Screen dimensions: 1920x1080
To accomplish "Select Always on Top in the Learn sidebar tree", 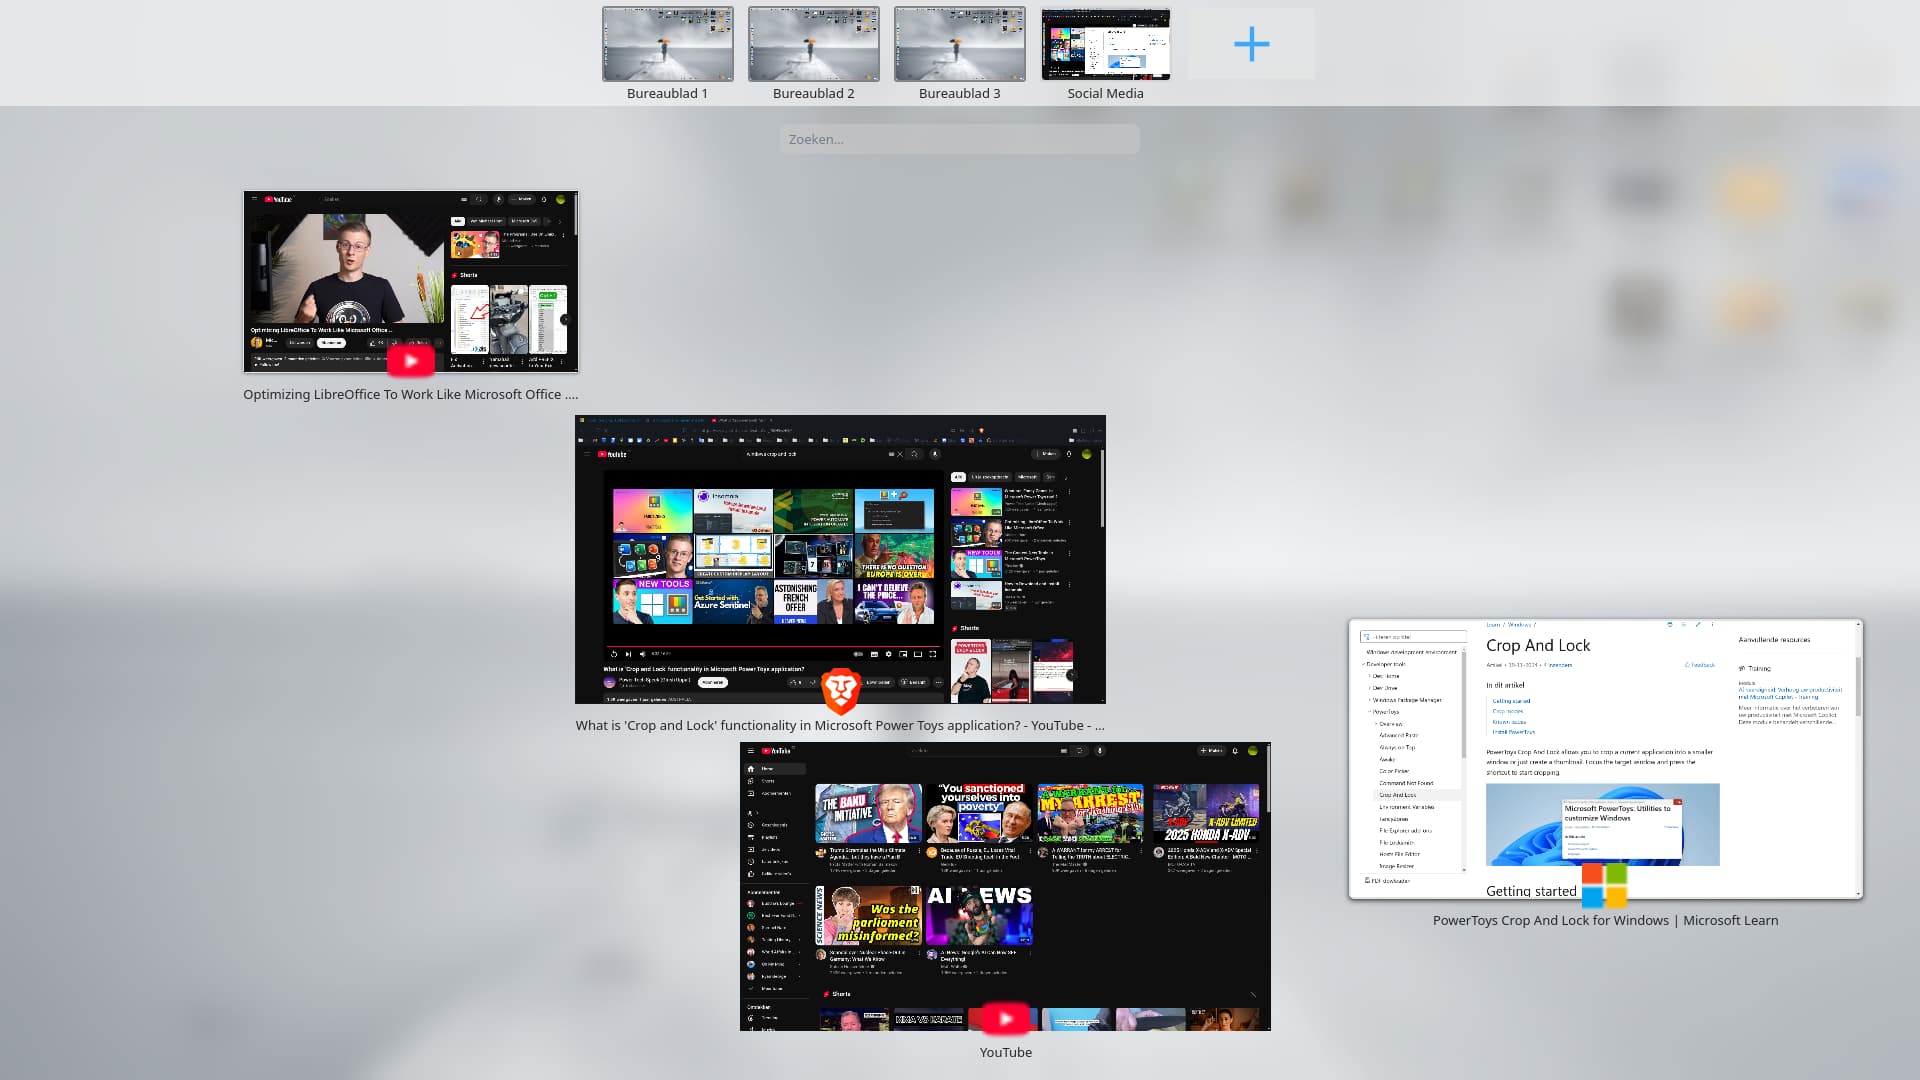I will (x=1397, y=747).
